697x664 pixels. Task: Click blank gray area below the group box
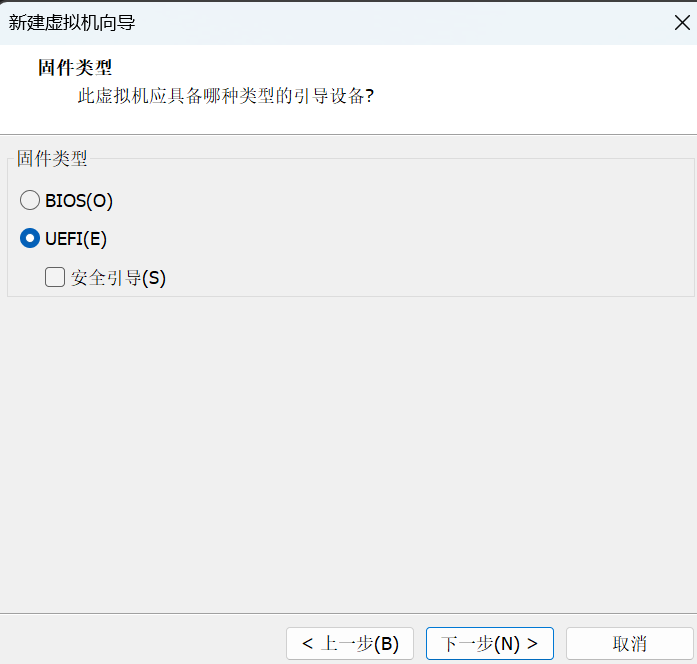pyautogui.click(x=348, y=450)
